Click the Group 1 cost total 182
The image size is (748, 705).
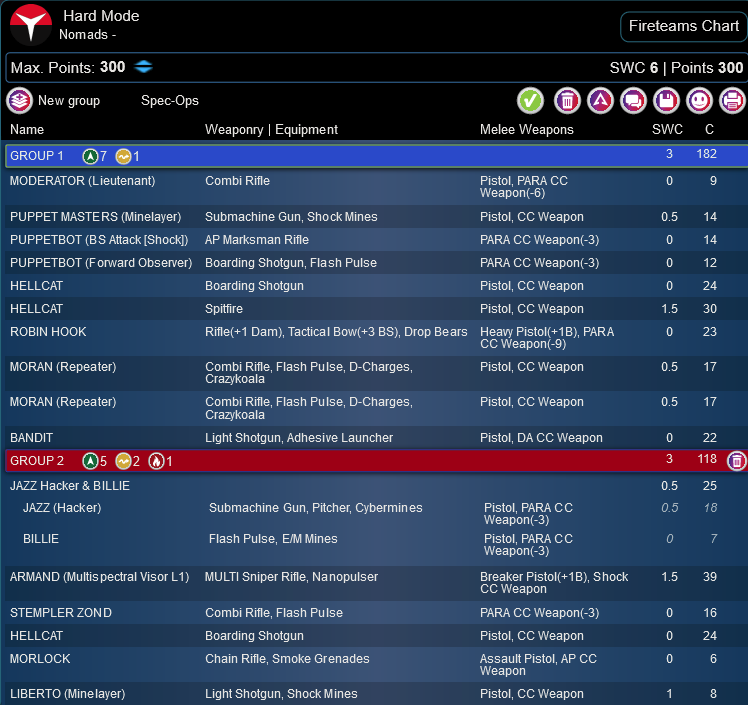point(706,154)
